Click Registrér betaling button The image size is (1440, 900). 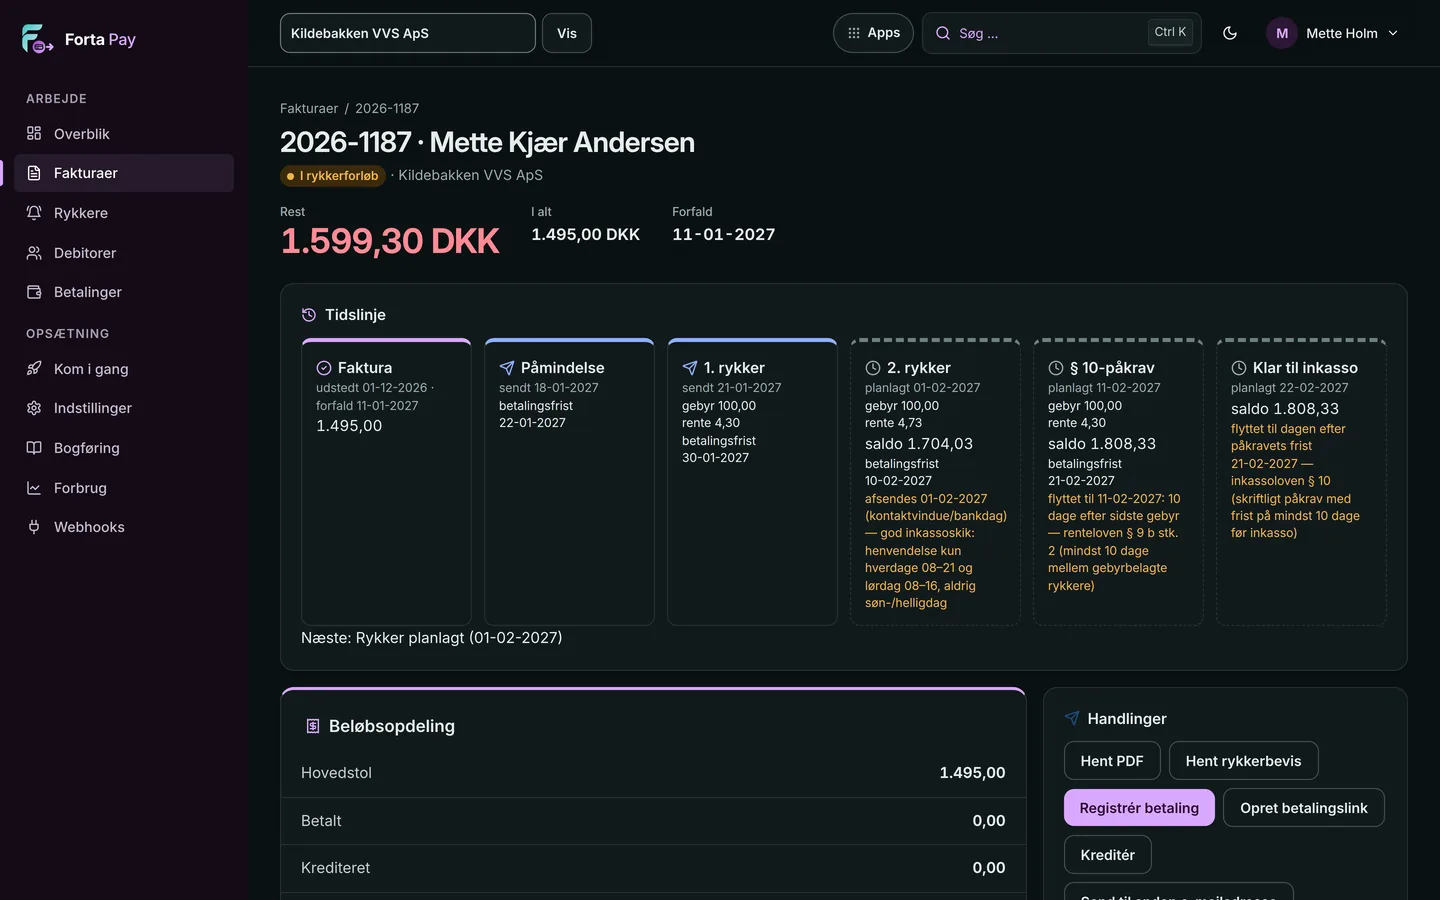[x=1139, y=808]
